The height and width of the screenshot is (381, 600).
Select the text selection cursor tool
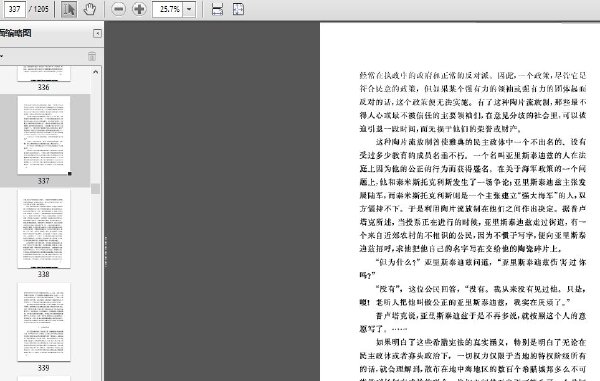pos(69,9)
